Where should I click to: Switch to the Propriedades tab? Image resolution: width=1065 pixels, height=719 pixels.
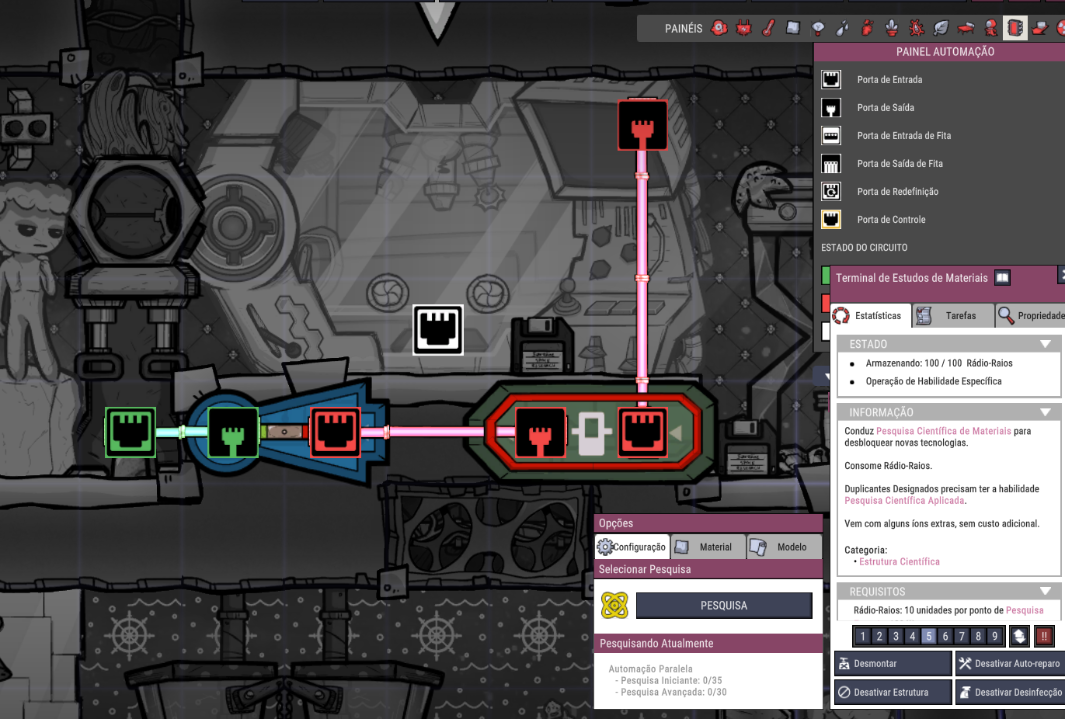click(1030, 316)
